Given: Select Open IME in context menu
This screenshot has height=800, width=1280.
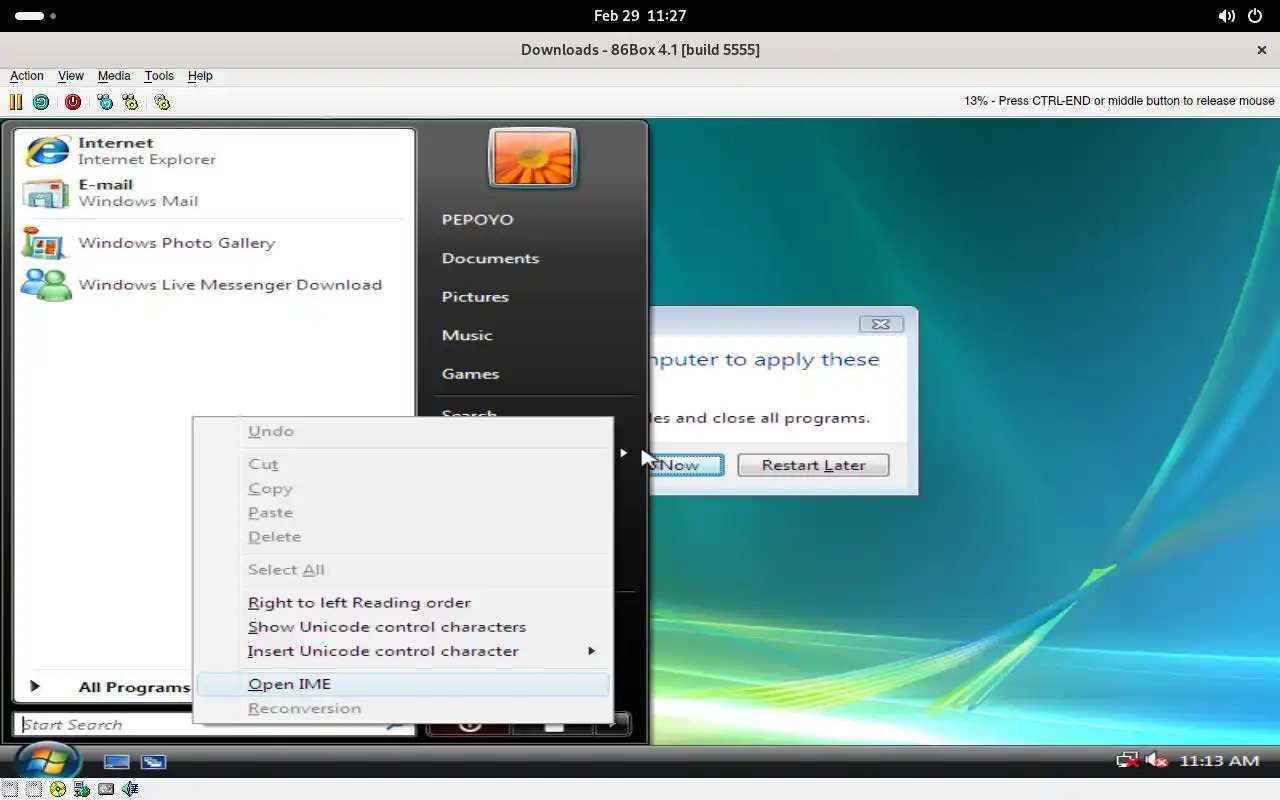Looking at the screenshot, I should click(403, 684).
